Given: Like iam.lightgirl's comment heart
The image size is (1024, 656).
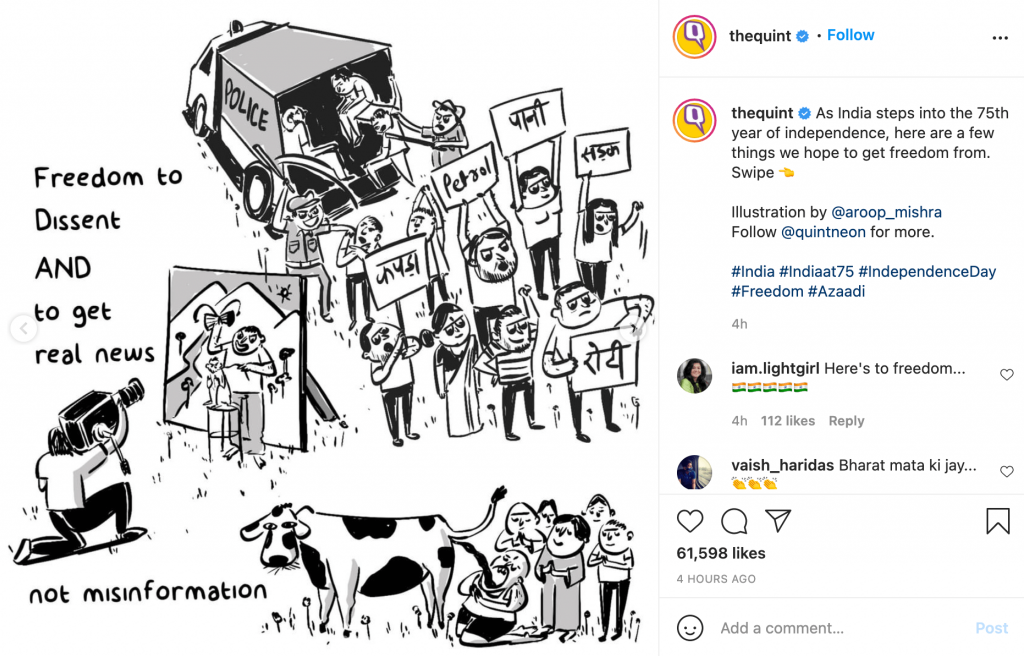Looking at the screenshot, I should (1006, 374).
